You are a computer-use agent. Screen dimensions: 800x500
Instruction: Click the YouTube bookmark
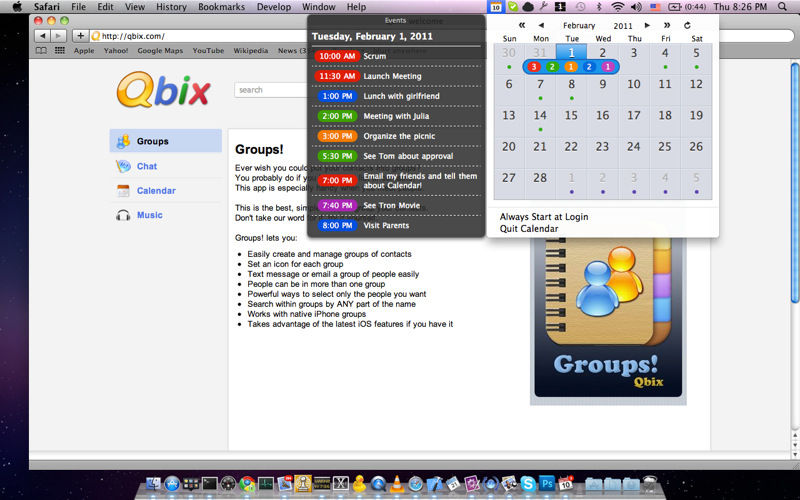(208, 51)
